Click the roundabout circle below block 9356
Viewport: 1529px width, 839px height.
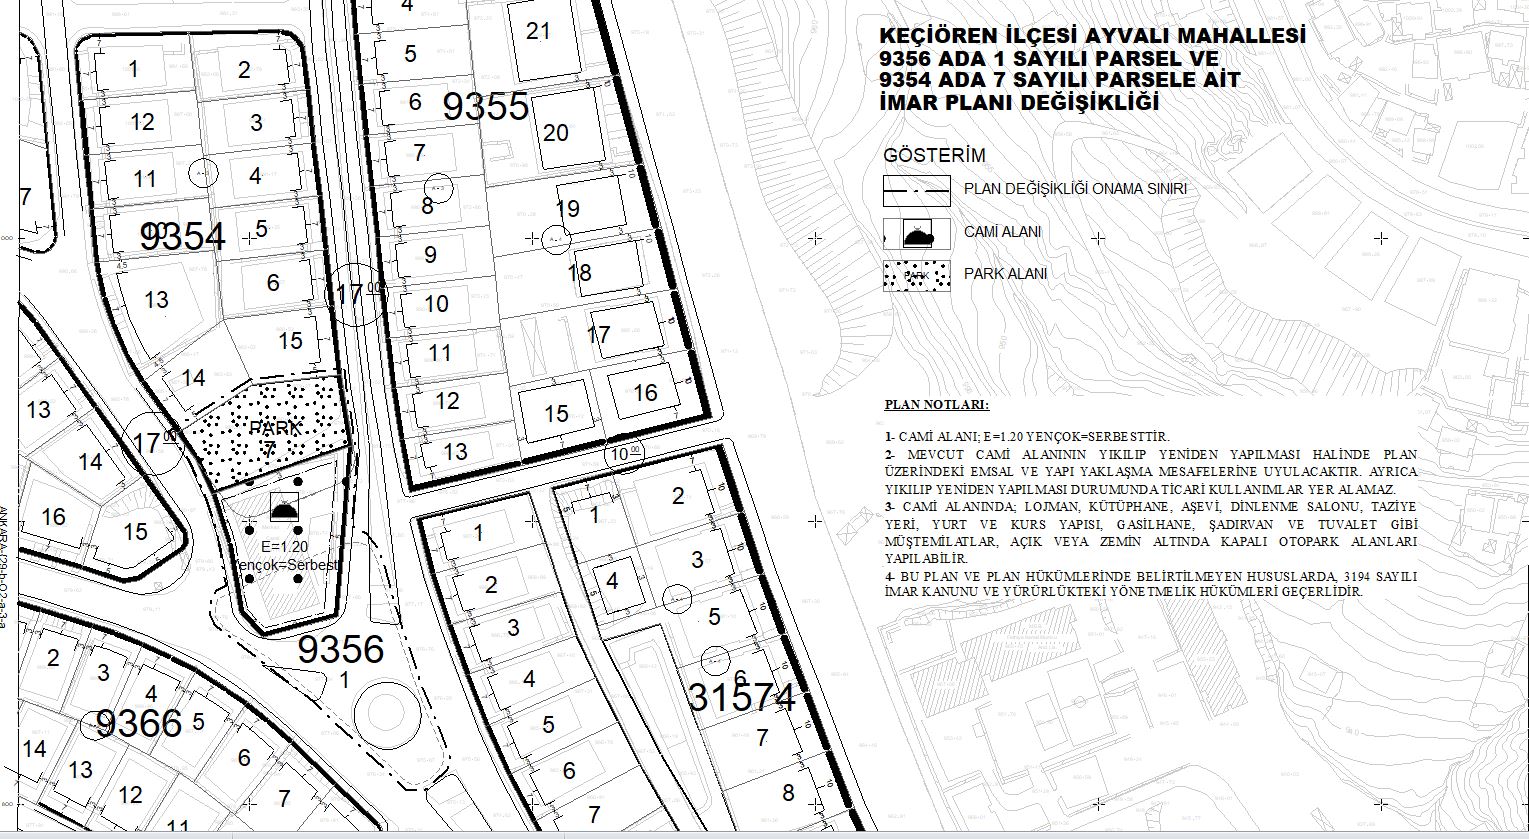pos(387,713)
